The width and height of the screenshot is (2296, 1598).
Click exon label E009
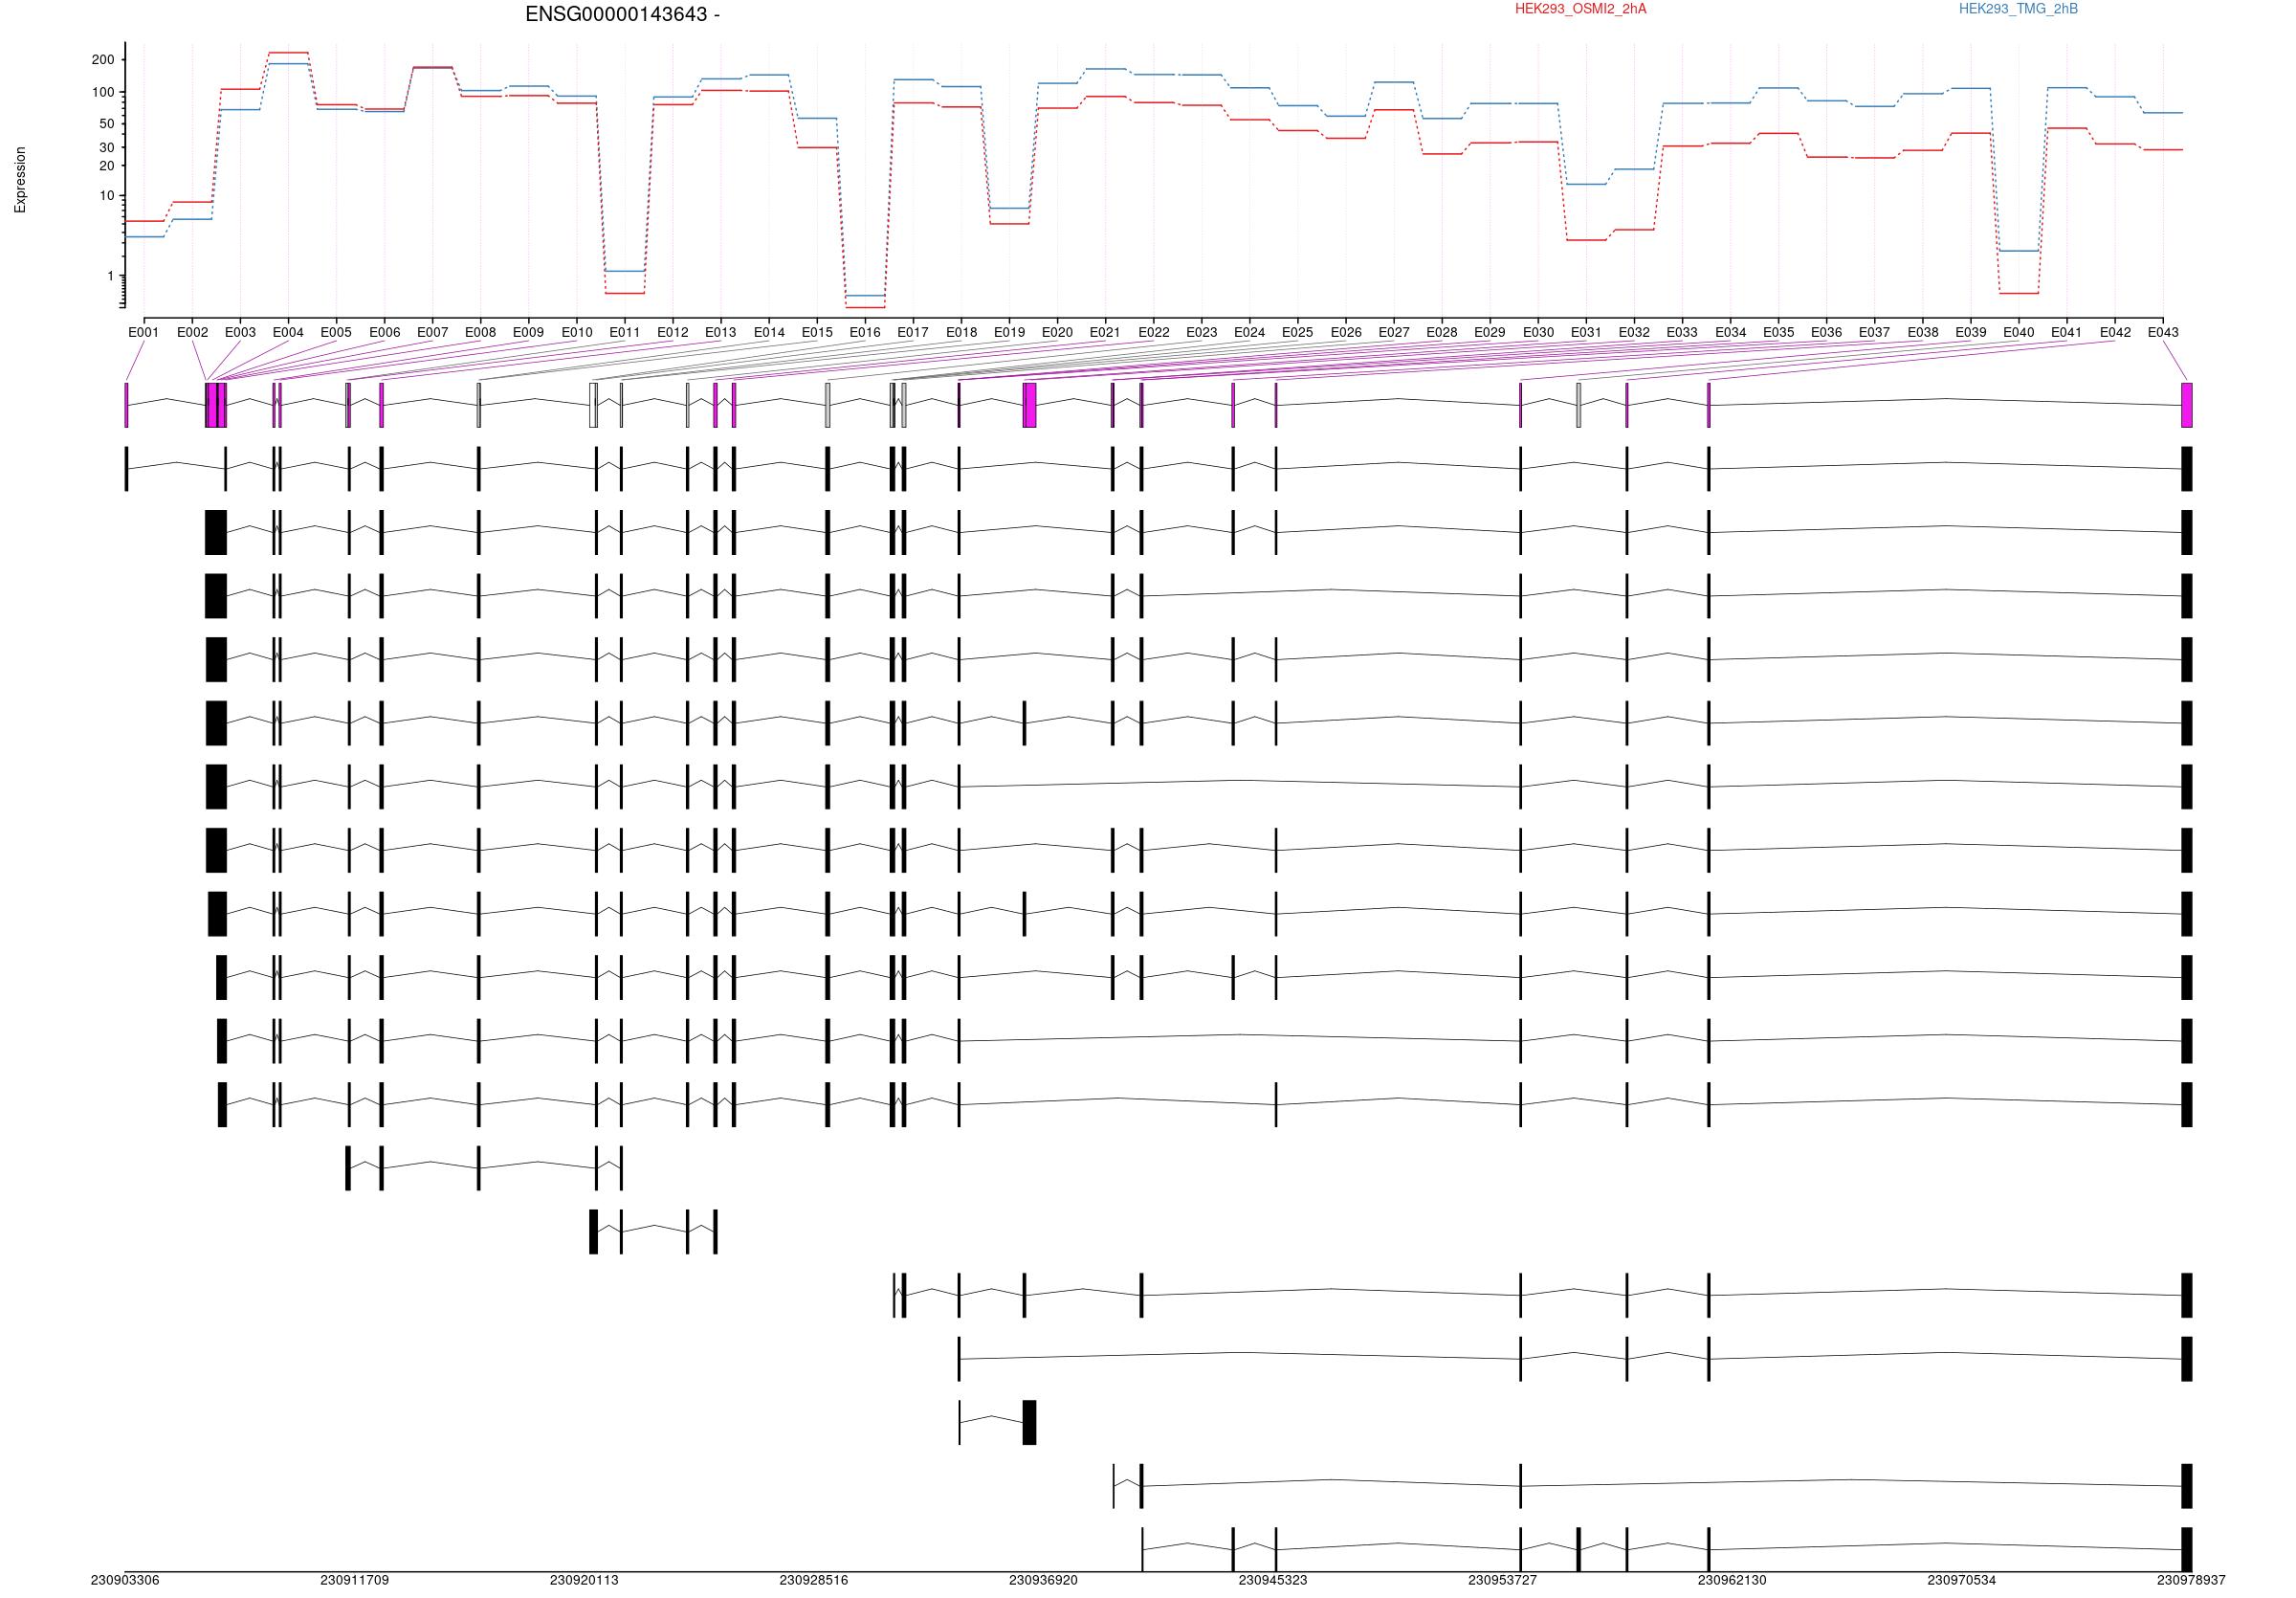(528, 332)
